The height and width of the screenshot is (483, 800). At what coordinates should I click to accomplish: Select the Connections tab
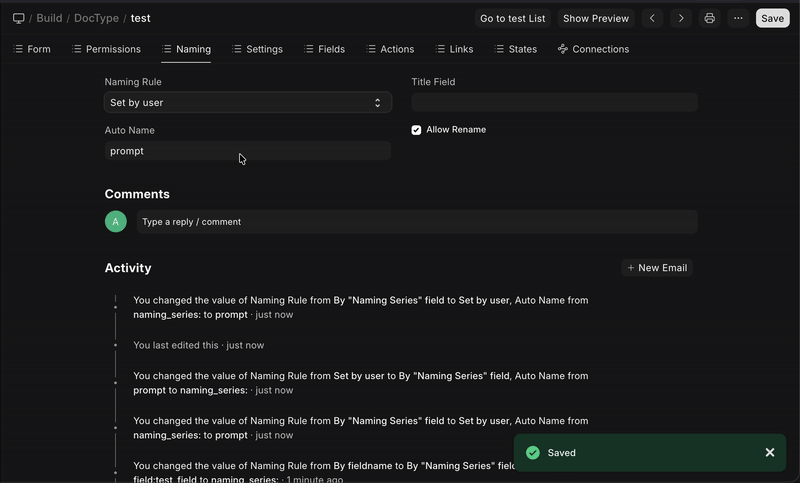point(594,49)
